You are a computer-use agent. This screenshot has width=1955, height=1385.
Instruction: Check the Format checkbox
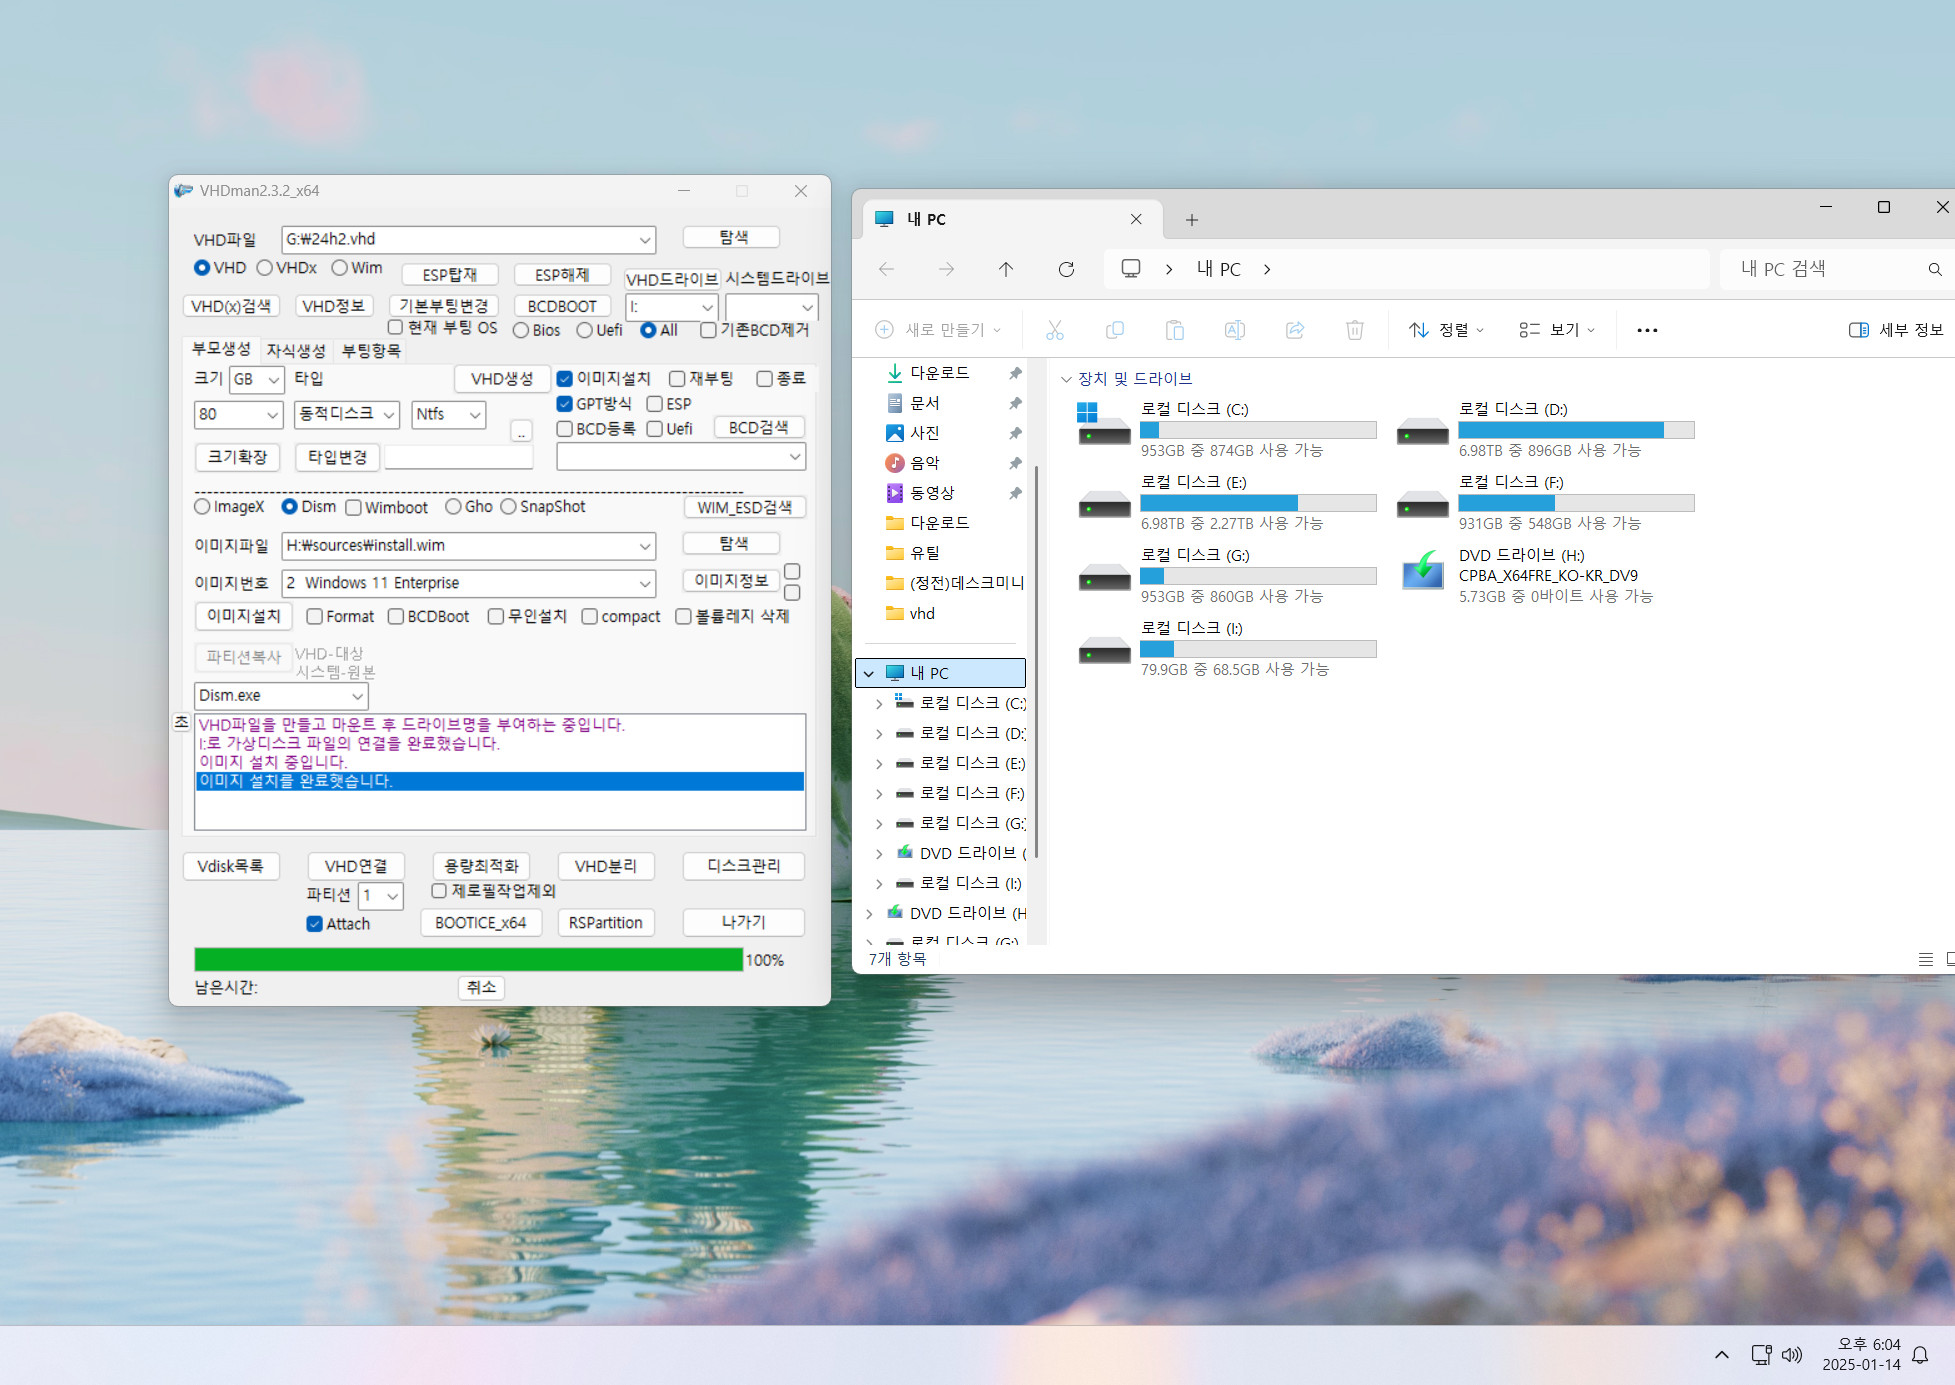tap(314, 617)
